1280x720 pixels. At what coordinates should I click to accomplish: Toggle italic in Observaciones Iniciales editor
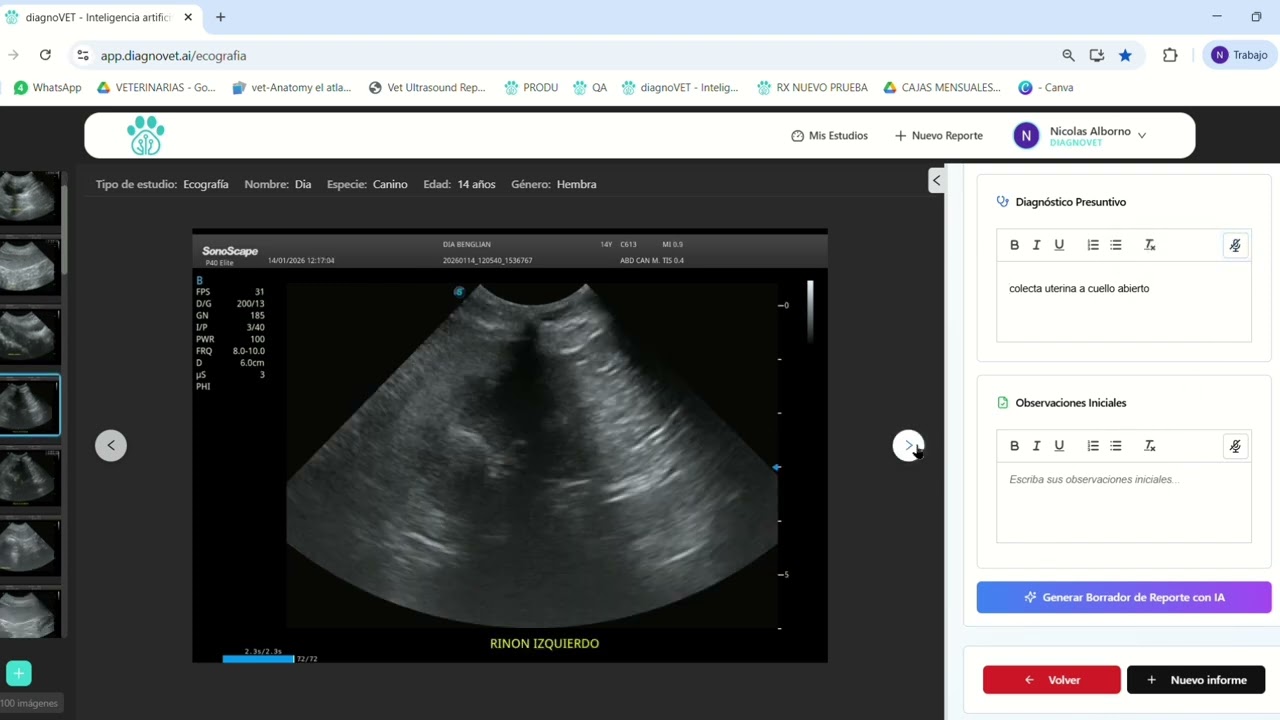[1036, 446]
